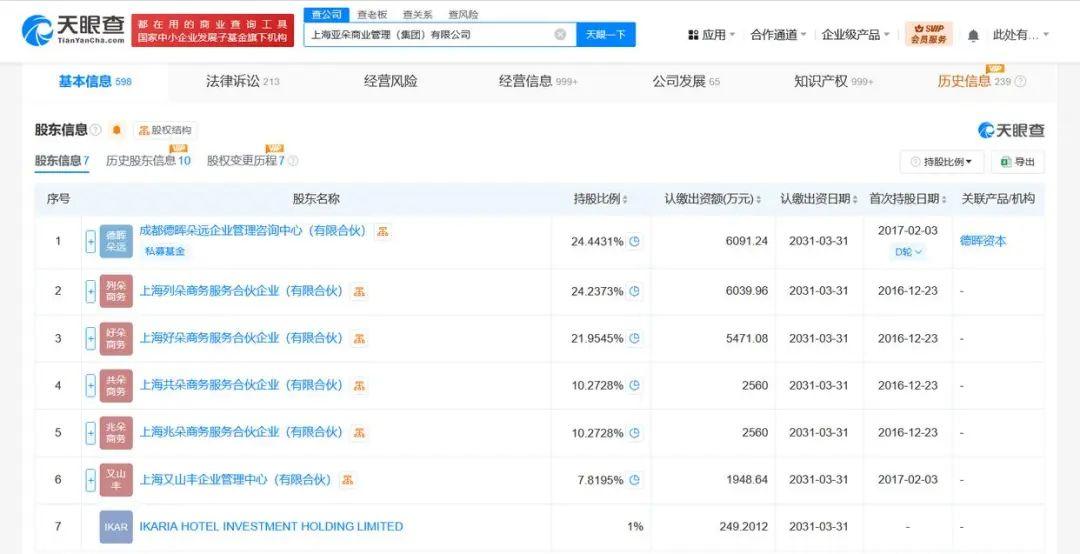Screen dimensions: 1080x554
Task: Switch to 公司发展 tab
Action: (686, 81)
